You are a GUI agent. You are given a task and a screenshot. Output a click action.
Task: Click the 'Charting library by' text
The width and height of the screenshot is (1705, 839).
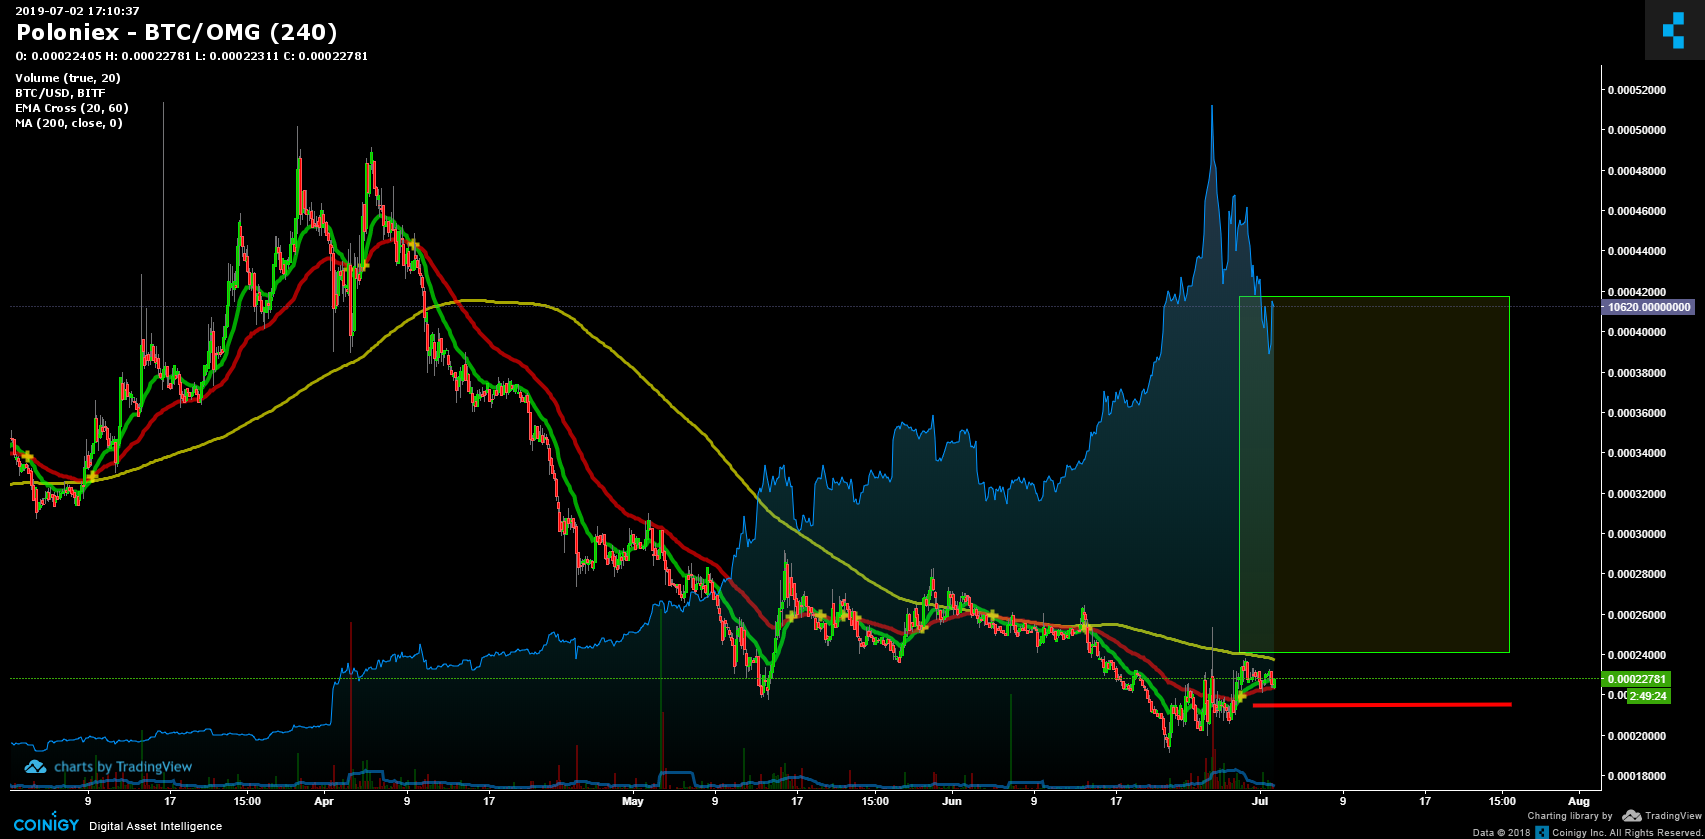[1570, 816]
